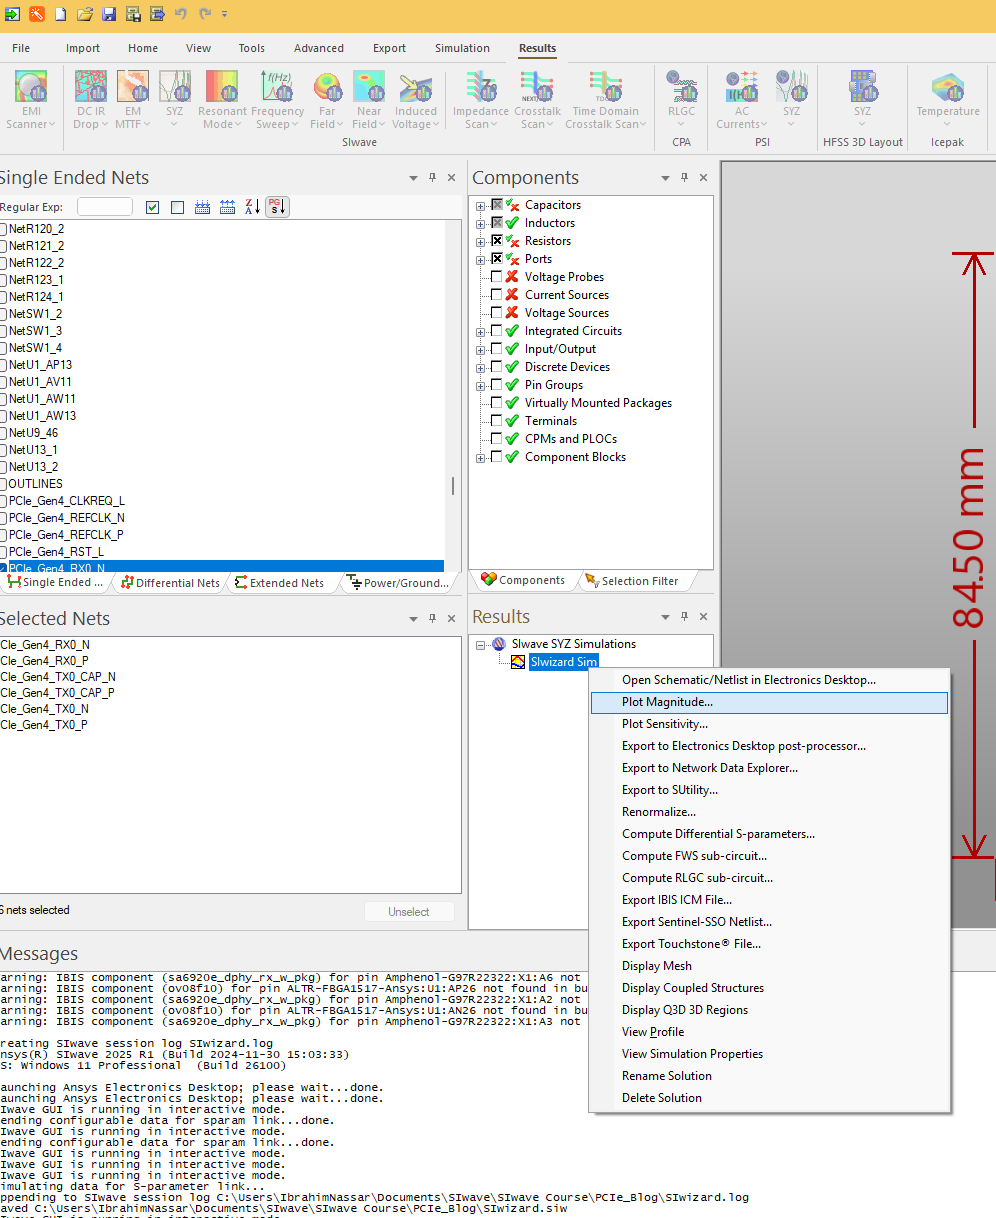Select the Crosstalk Scan tool
Image resolution: width=996 pixels, height=1218 pixels.
(538, 98)
